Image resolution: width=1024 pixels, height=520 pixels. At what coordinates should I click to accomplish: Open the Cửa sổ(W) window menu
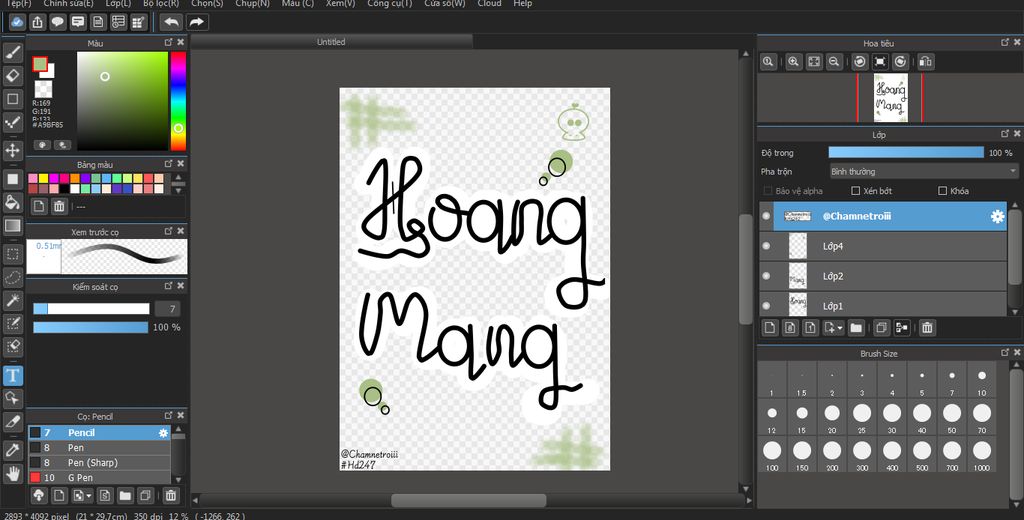point(445,3)
